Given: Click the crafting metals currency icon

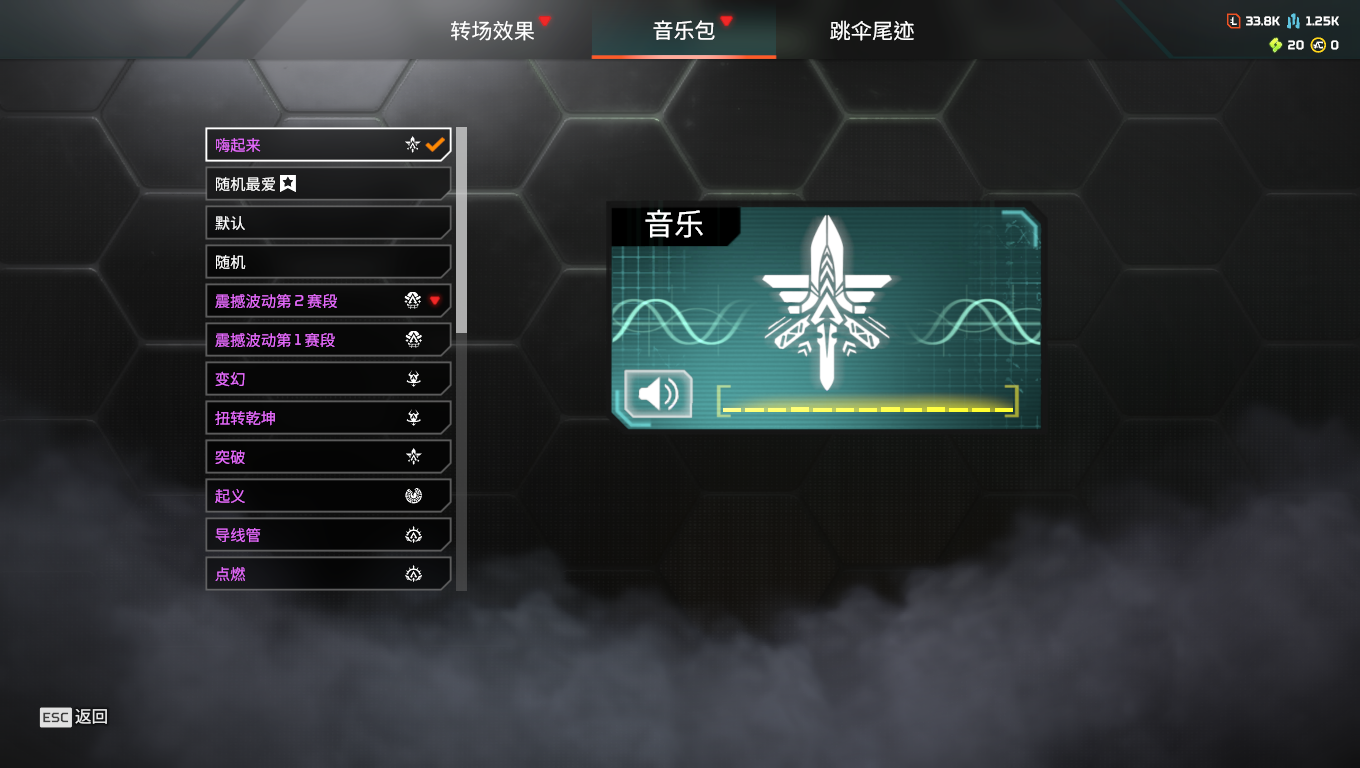Looking at the screenshot, I should (x=1294, y=21).
